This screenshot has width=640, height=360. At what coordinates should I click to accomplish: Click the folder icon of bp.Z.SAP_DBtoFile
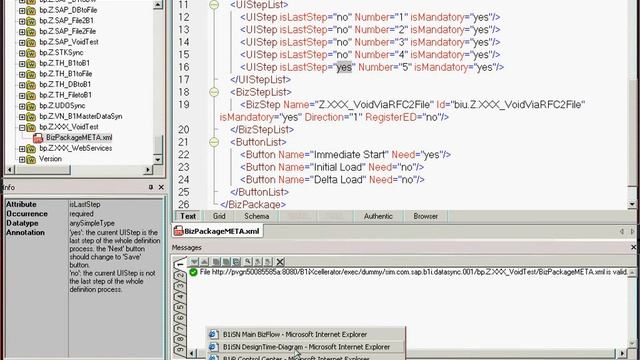[31, 10]
